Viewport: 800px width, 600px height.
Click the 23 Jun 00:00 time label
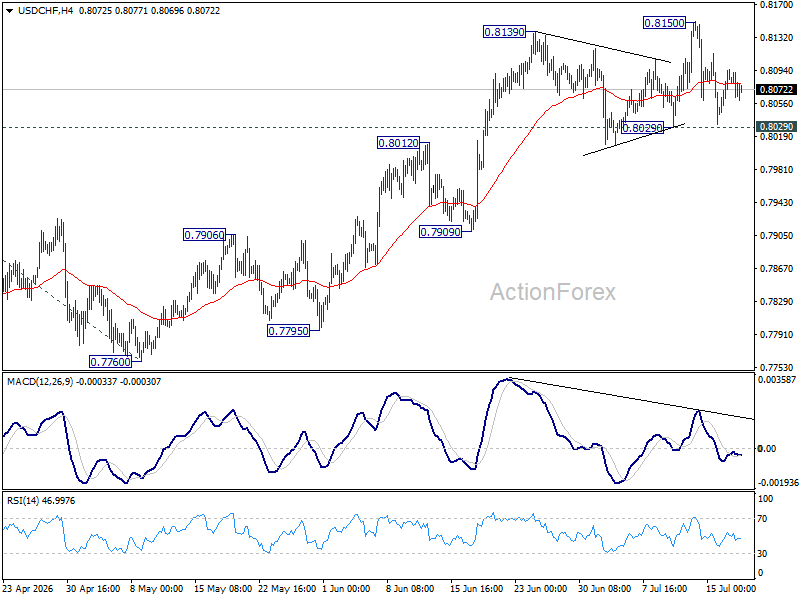[540, 589]
